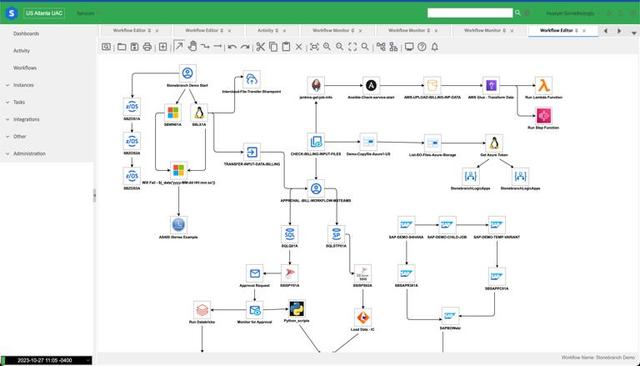The height and width of the screenshot is (366, 640).
Task: Open help via question mark icon
Action: point(422,47)
